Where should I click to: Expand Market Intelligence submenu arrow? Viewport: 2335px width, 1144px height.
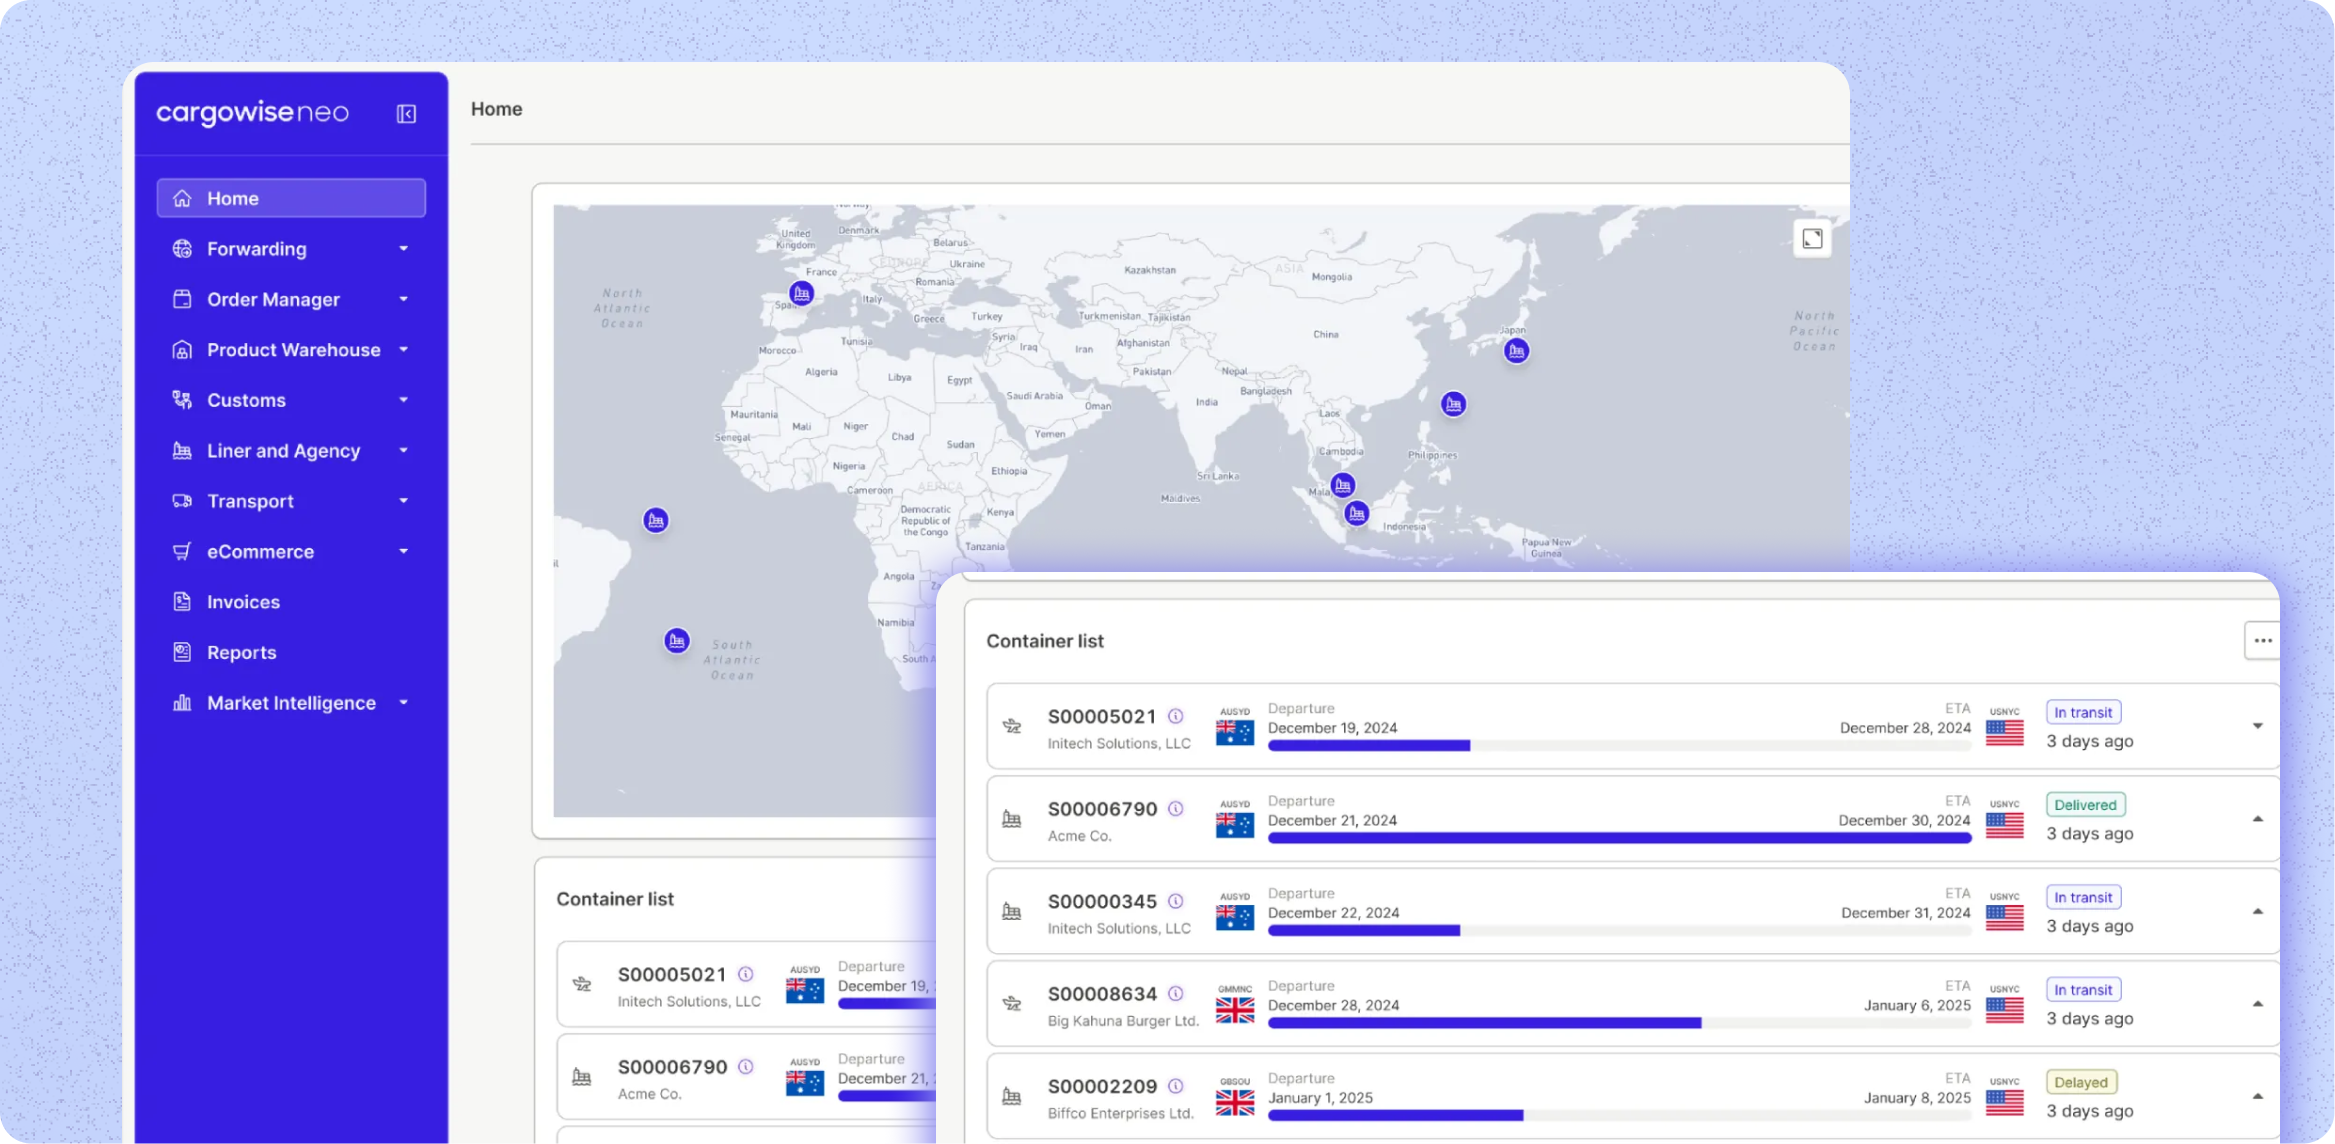click(x=404, y=703)
